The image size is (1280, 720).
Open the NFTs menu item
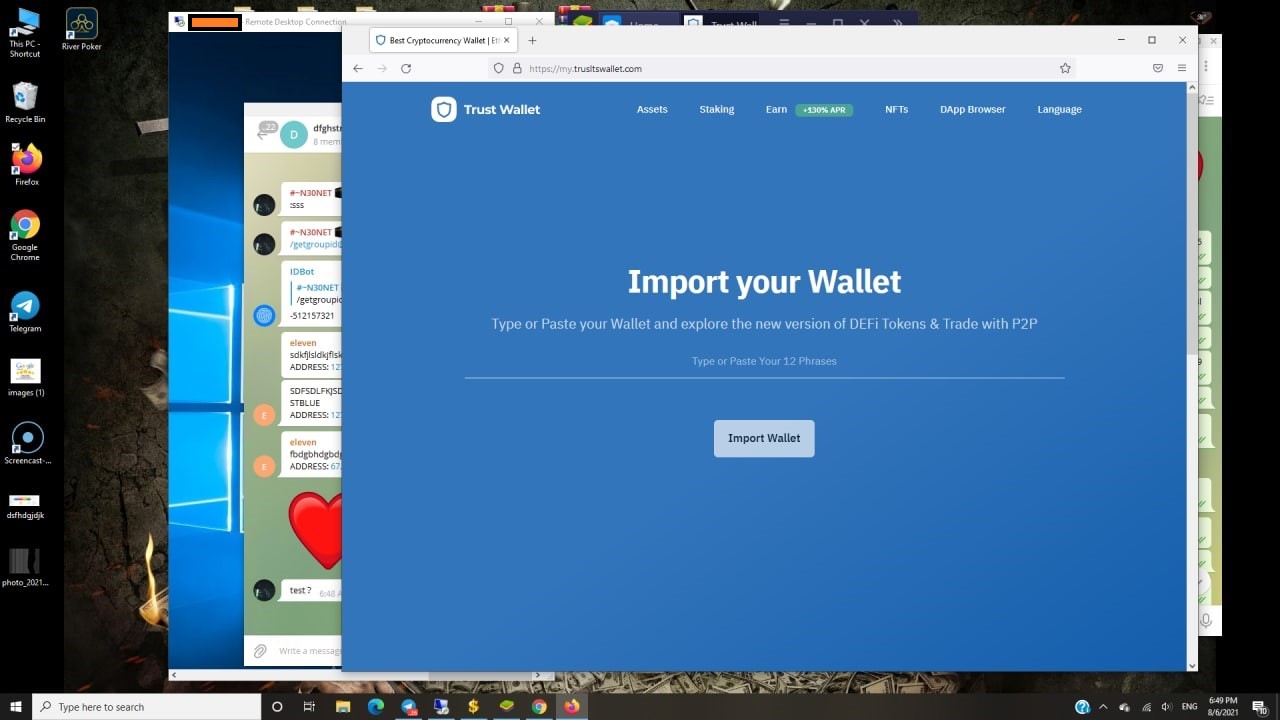[x=897, y=110]
